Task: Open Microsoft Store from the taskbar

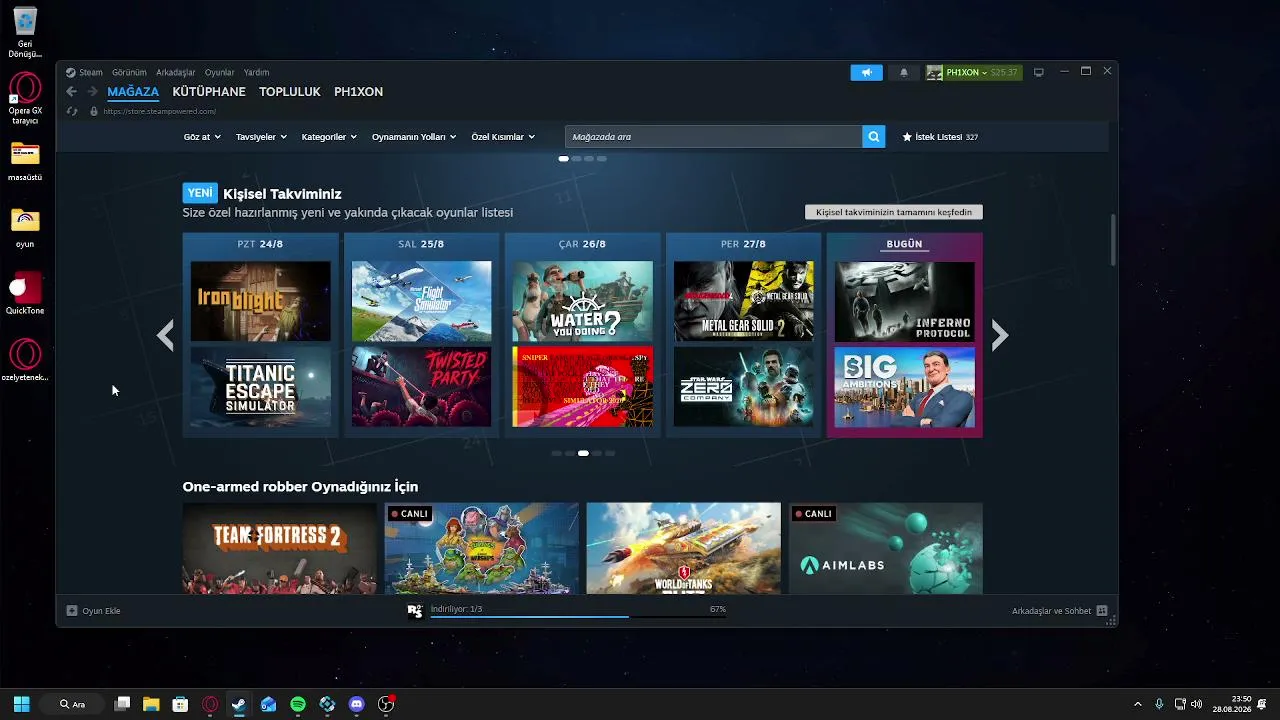Action: (180, 704)
